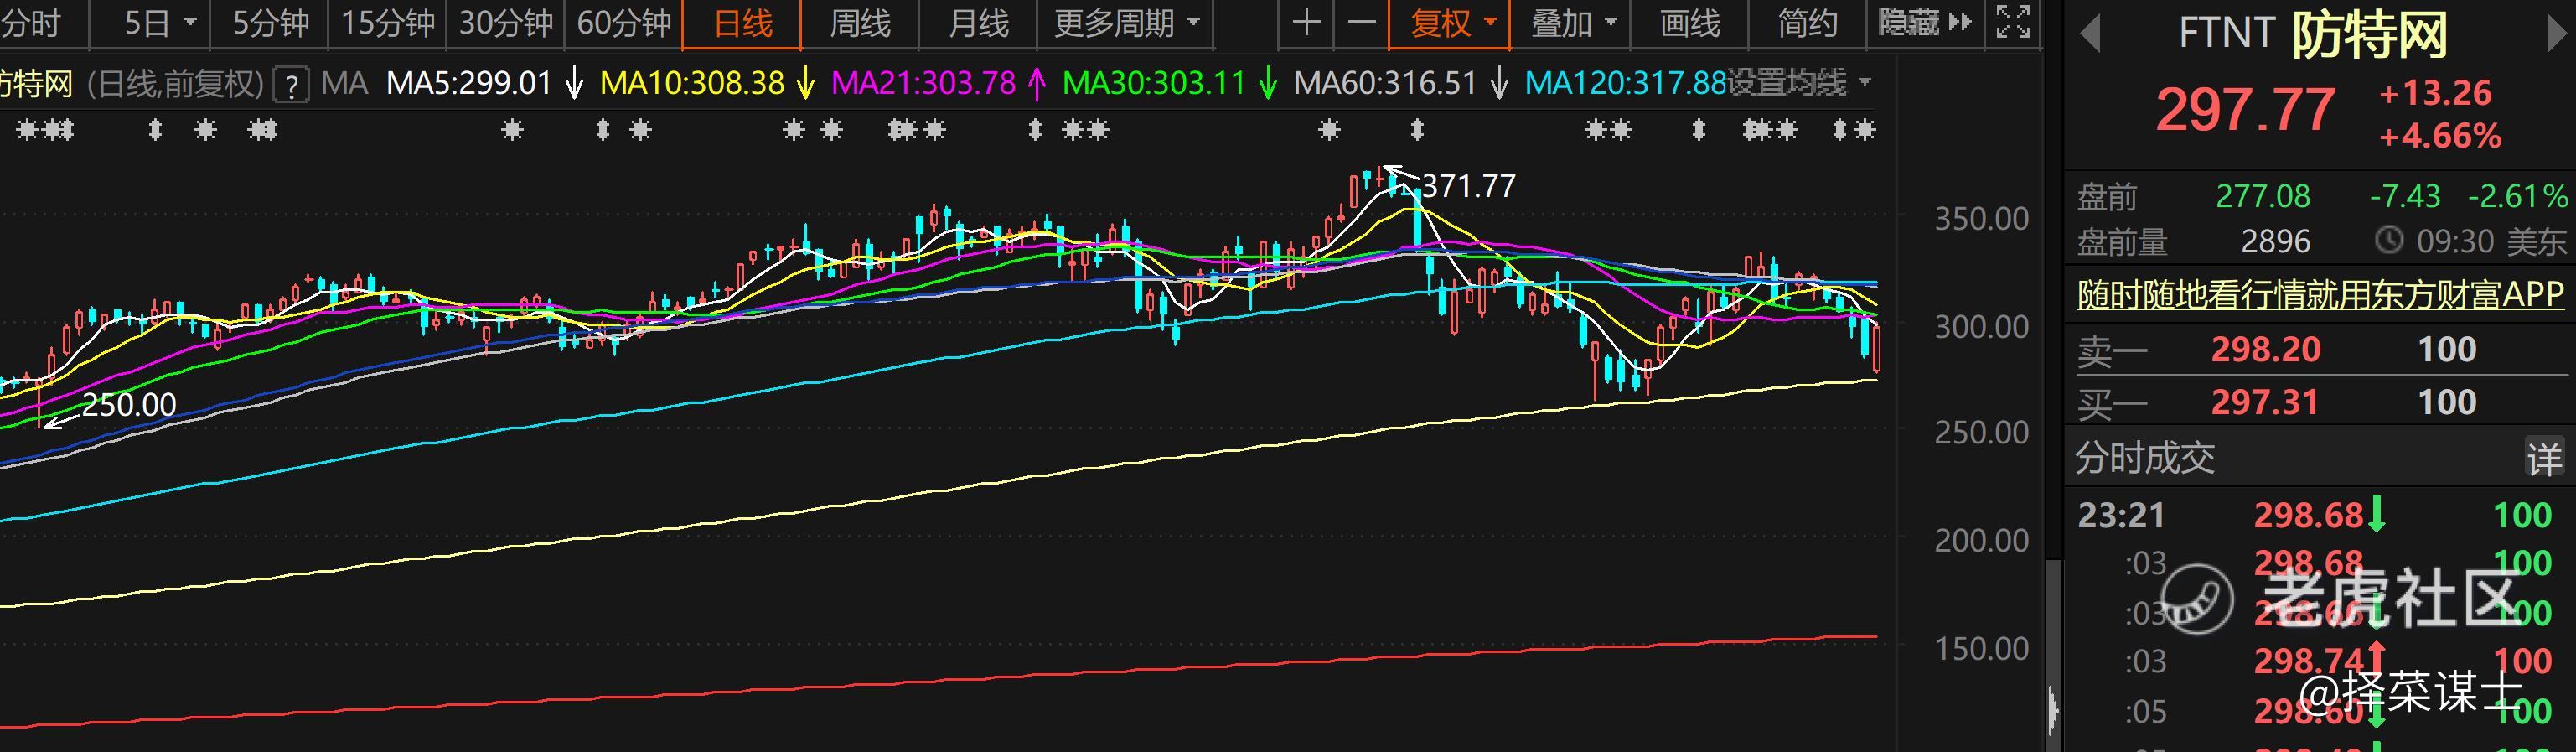Click the +4.66% change percentage
Screen dimensions: 2576x752
(x=2440, y=137)
